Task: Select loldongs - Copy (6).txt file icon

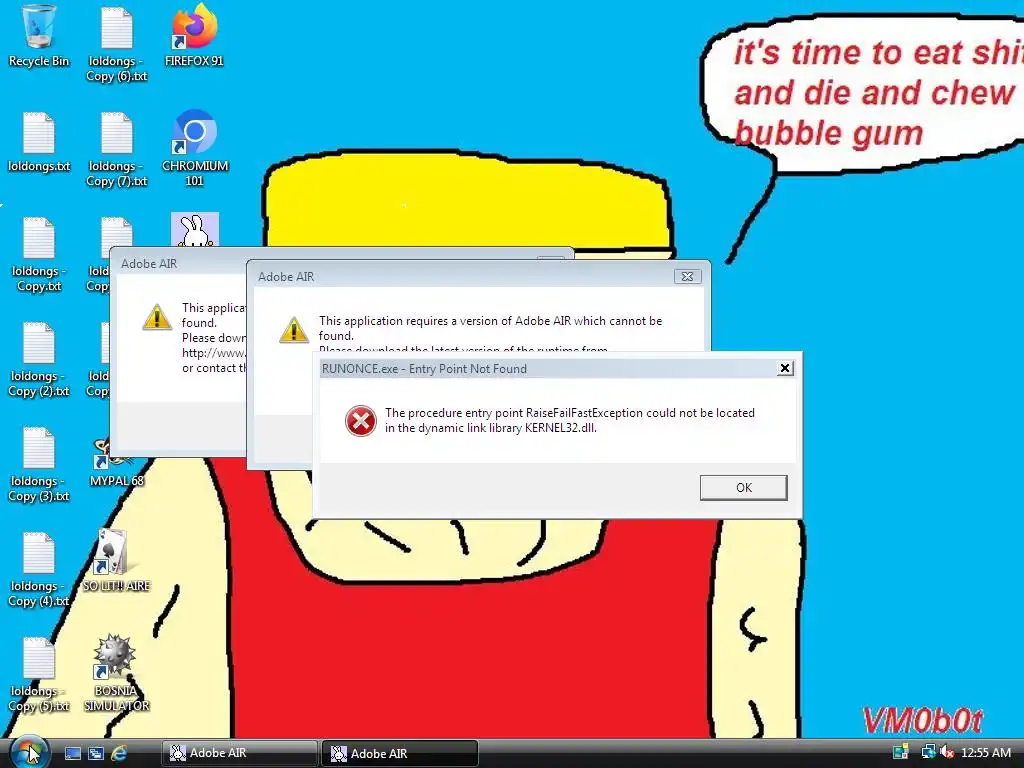Action: [x=117, y=44]
